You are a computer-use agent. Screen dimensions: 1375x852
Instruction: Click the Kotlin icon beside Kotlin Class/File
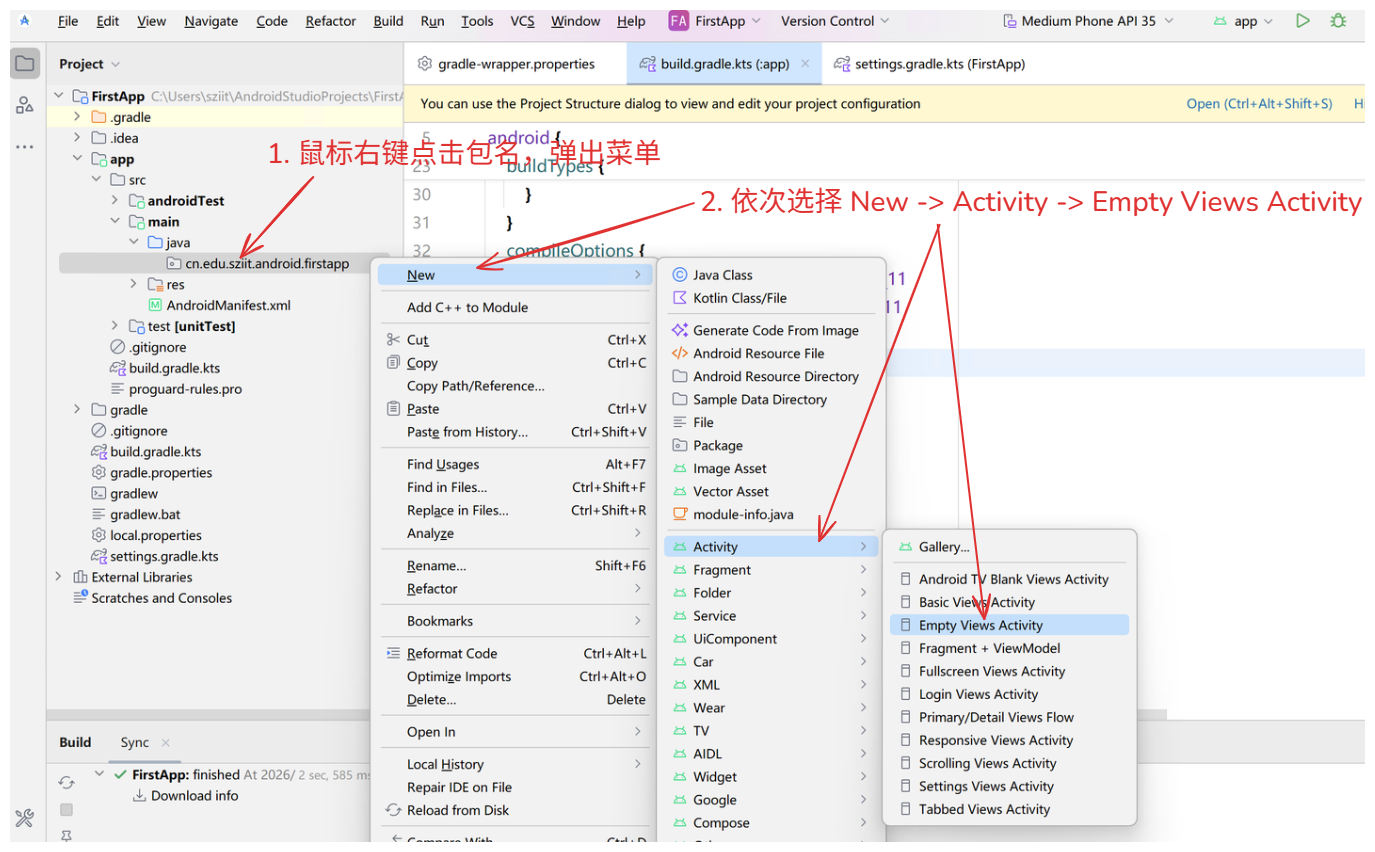coord(680,298)
